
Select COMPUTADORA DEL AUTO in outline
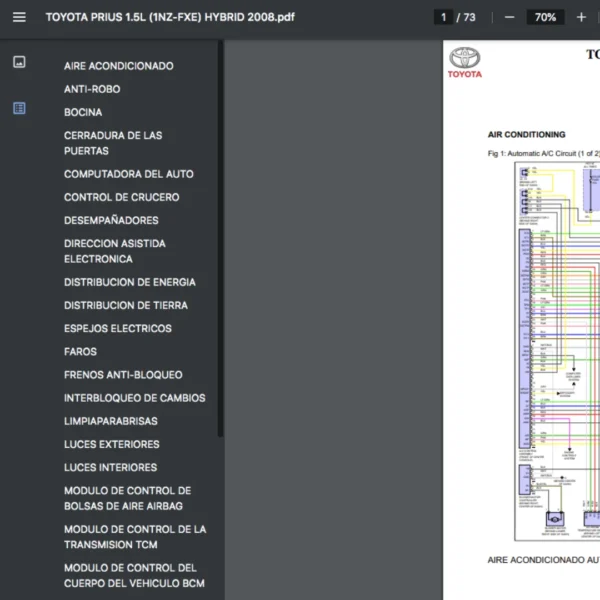[129, 174]
